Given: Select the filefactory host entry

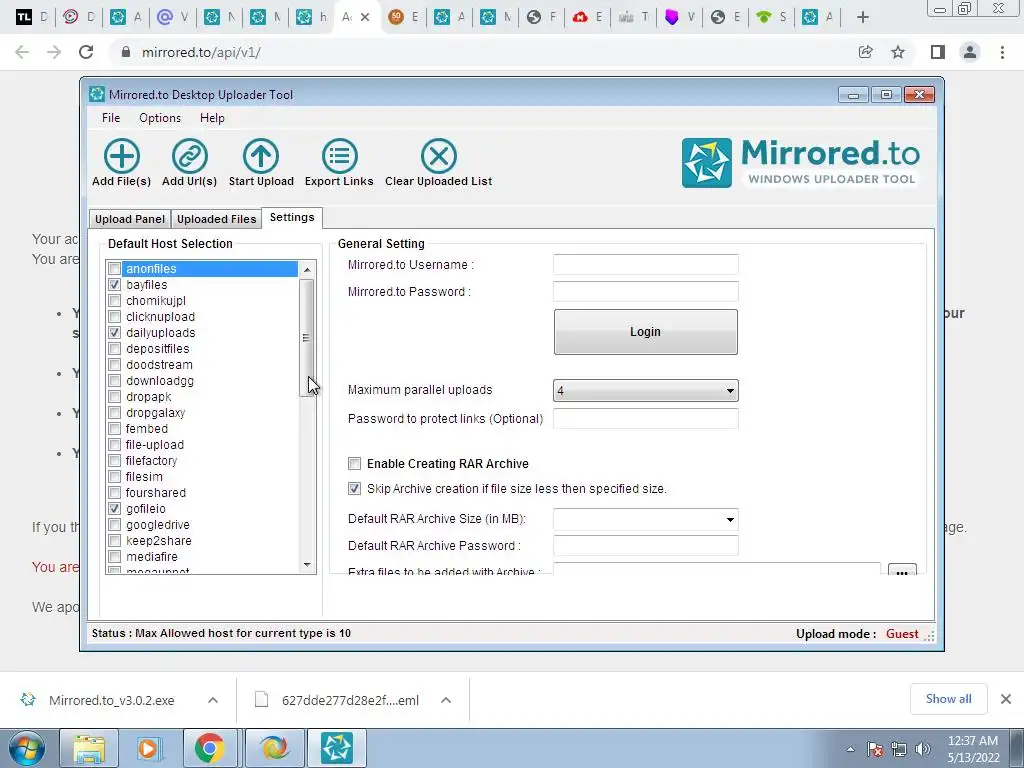Looking at the screenshot, I should (151, 461).
